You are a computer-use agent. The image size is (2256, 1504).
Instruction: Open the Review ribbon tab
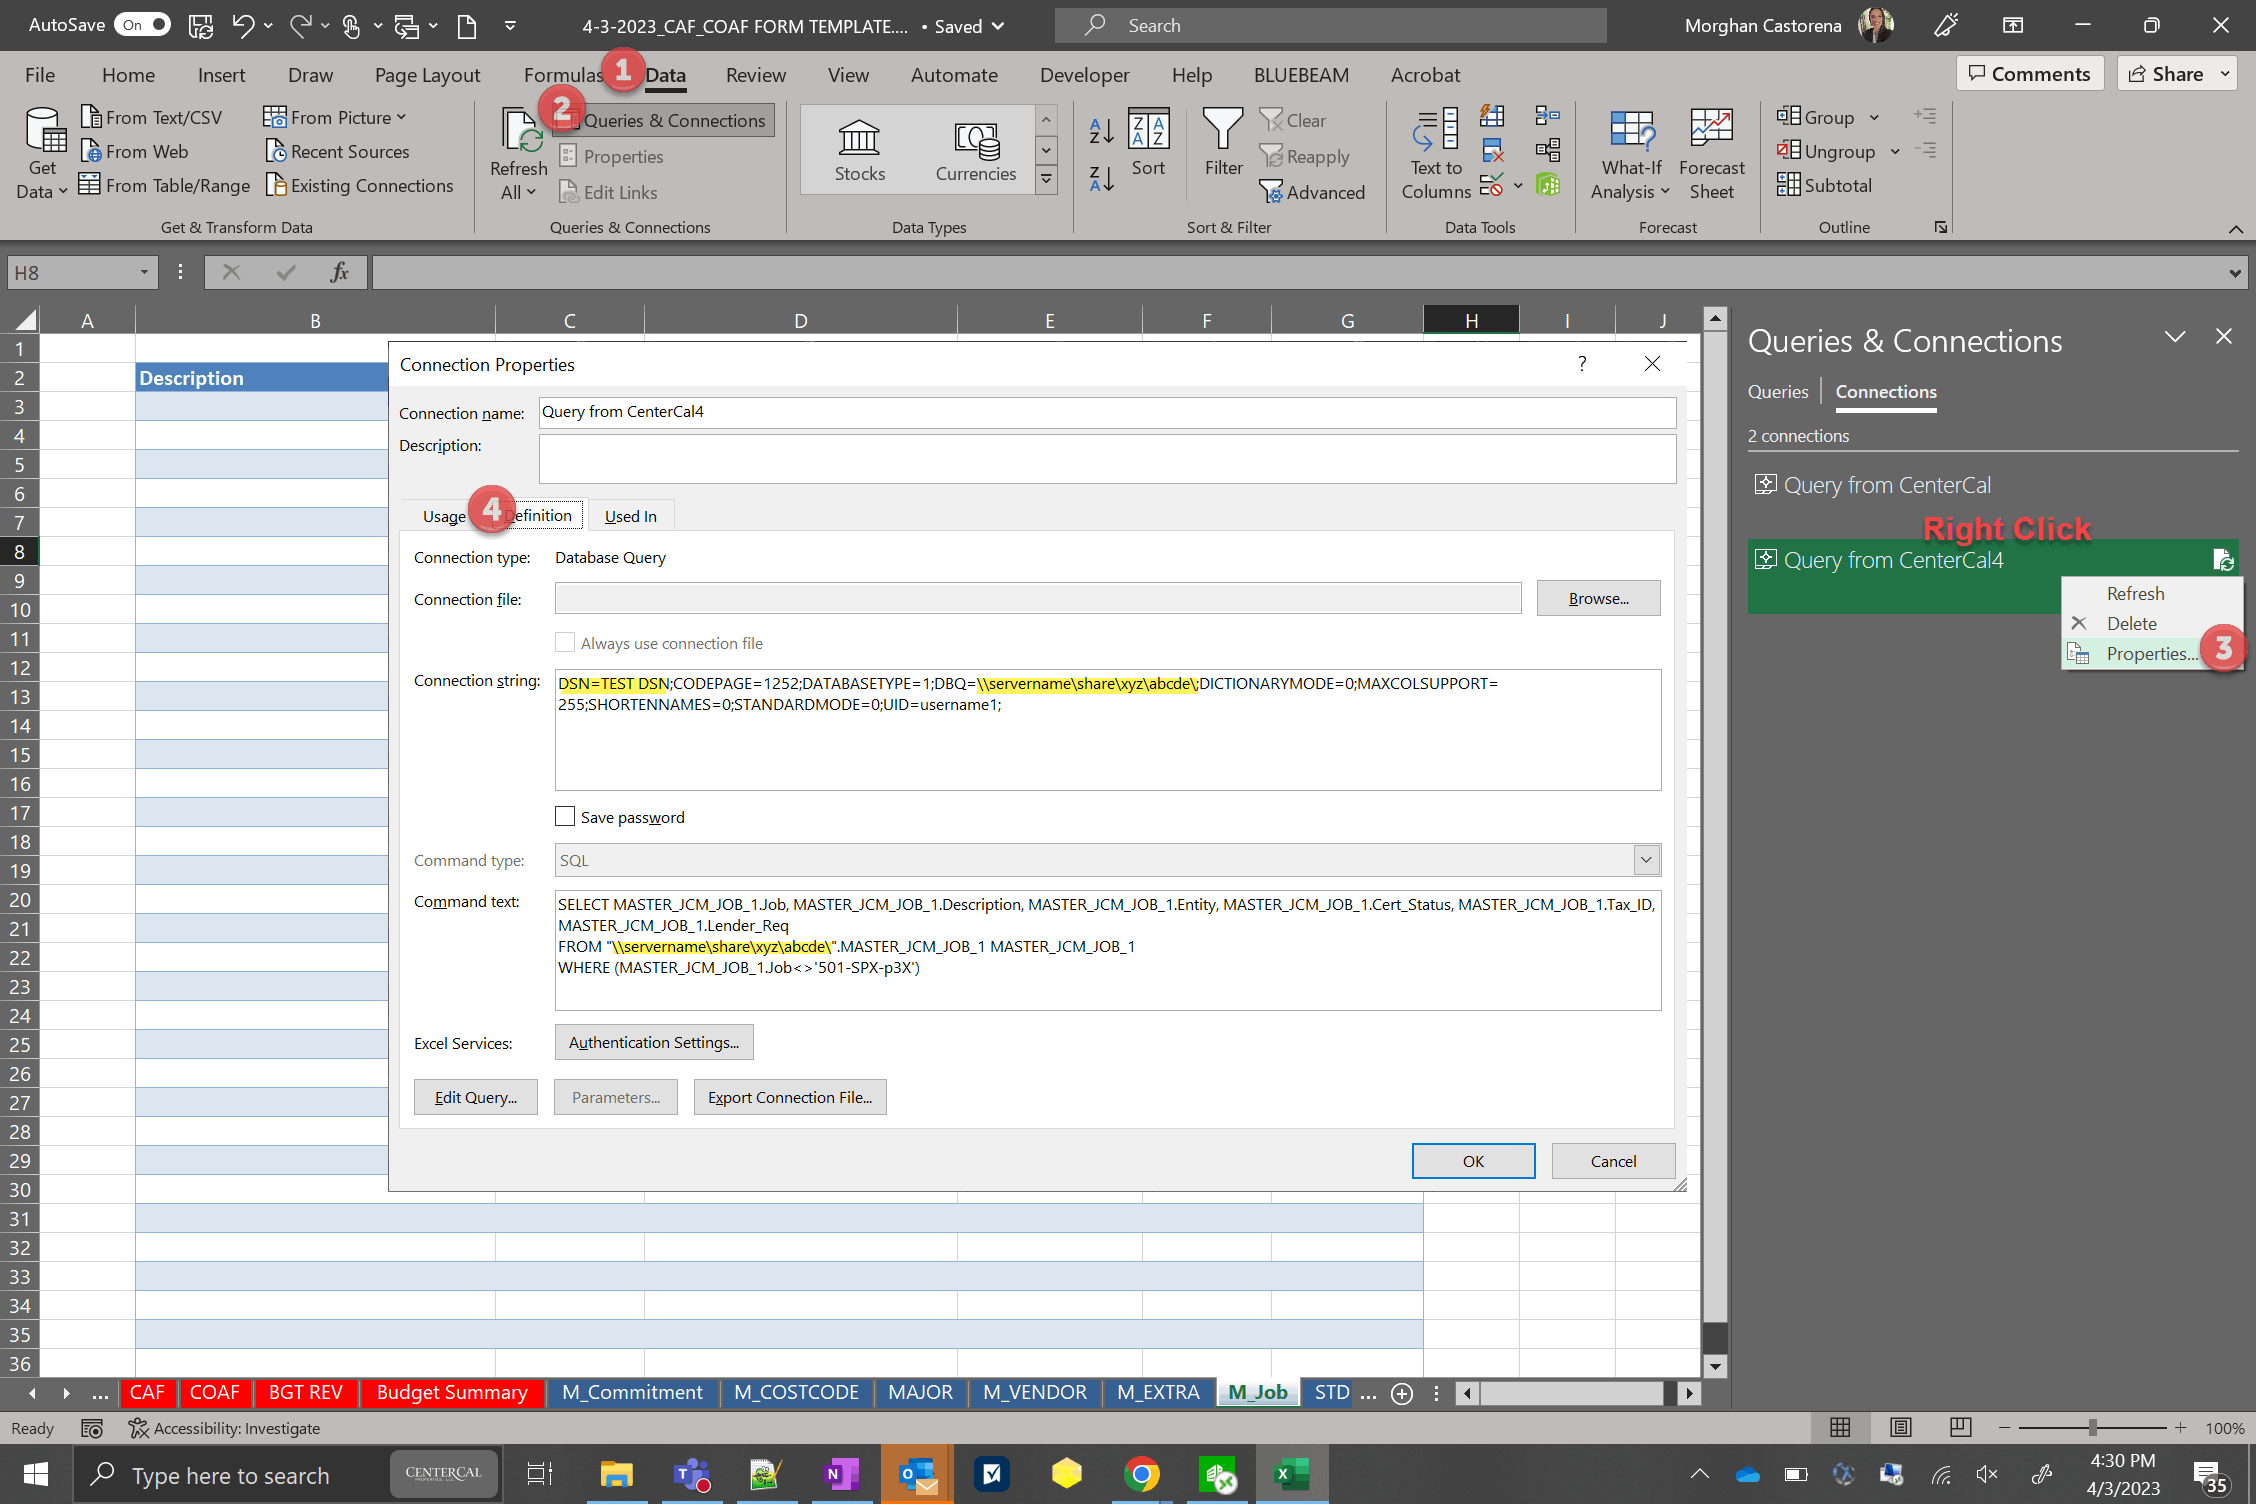tap(755, 74)
